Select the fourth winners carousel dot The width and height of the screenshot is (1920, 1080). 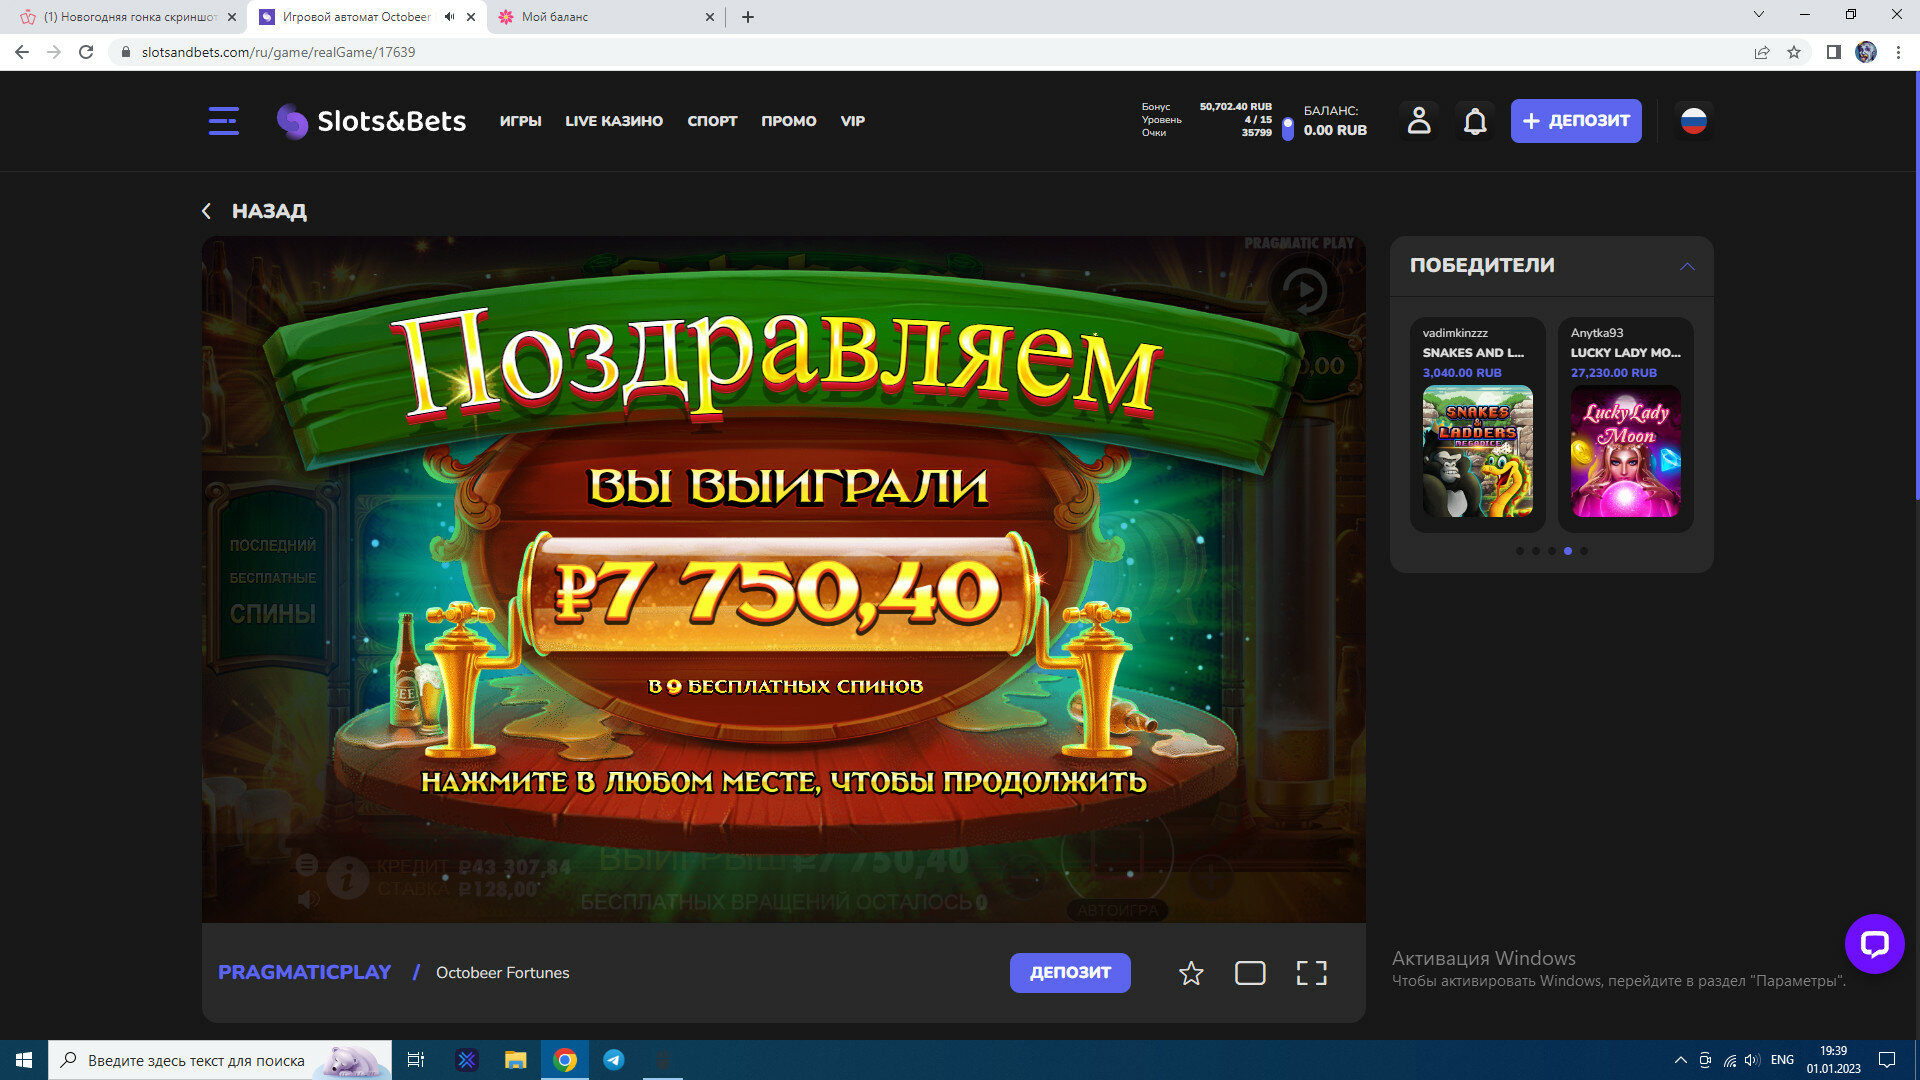click(x=1567, y=551)
